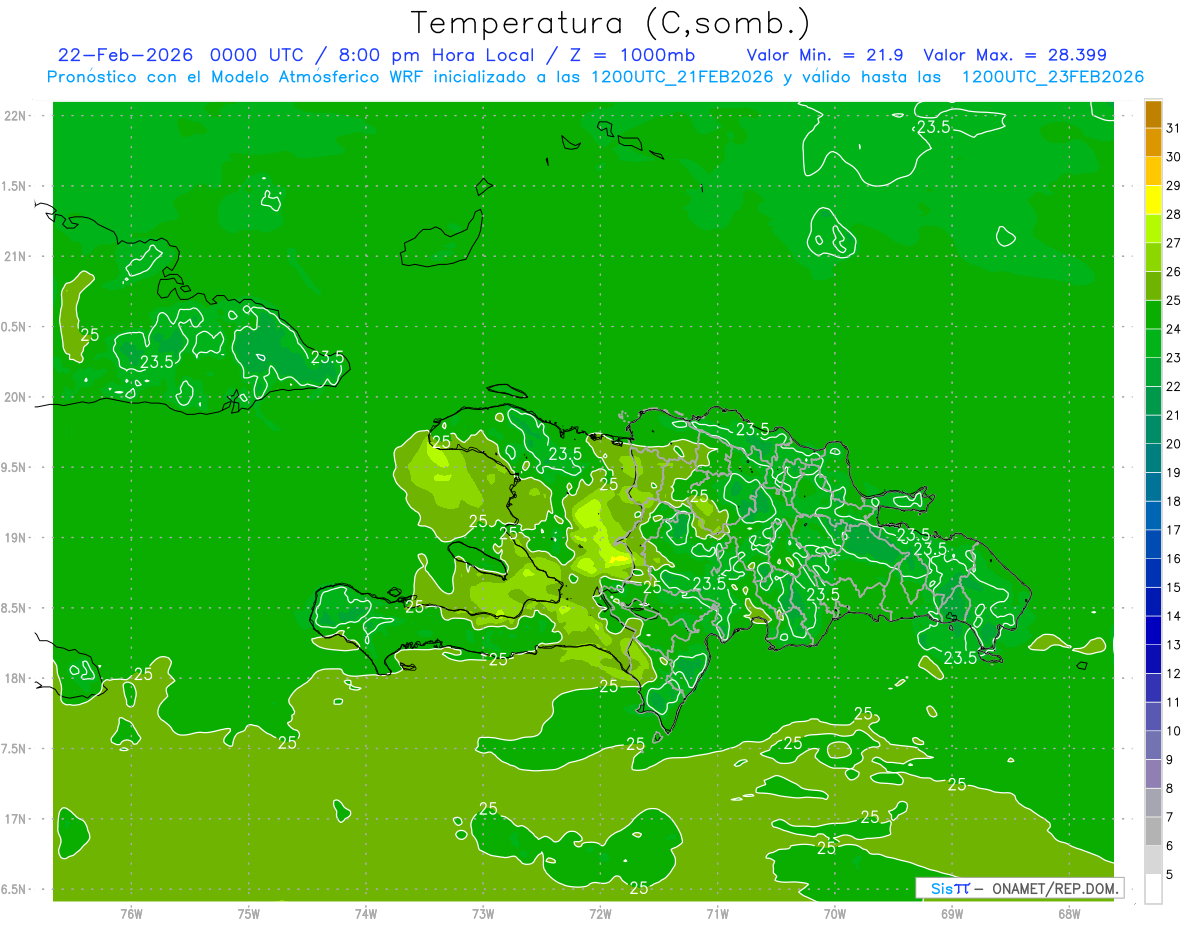Click the '11' value on the color scale
The width and height of the screenshot is (1200, 927).
[1174, 702]
